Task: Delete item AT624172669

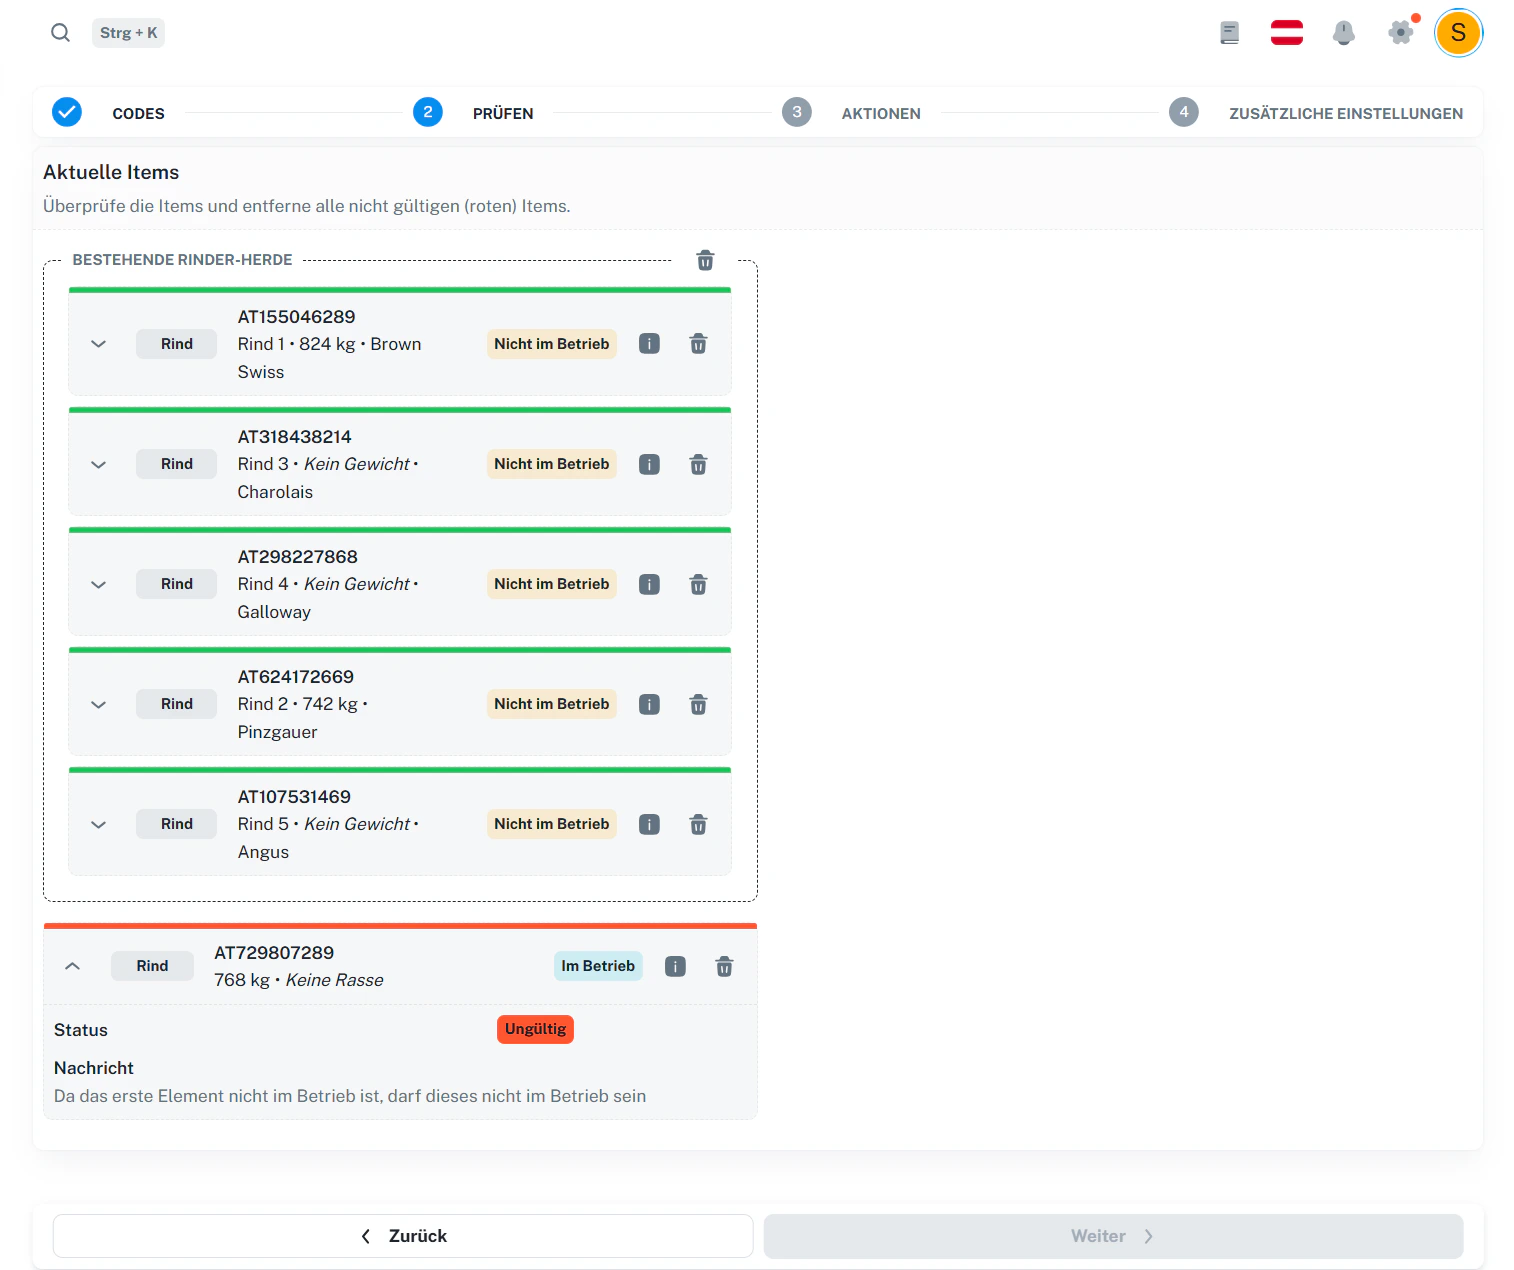Action: (x=698, y=704)
